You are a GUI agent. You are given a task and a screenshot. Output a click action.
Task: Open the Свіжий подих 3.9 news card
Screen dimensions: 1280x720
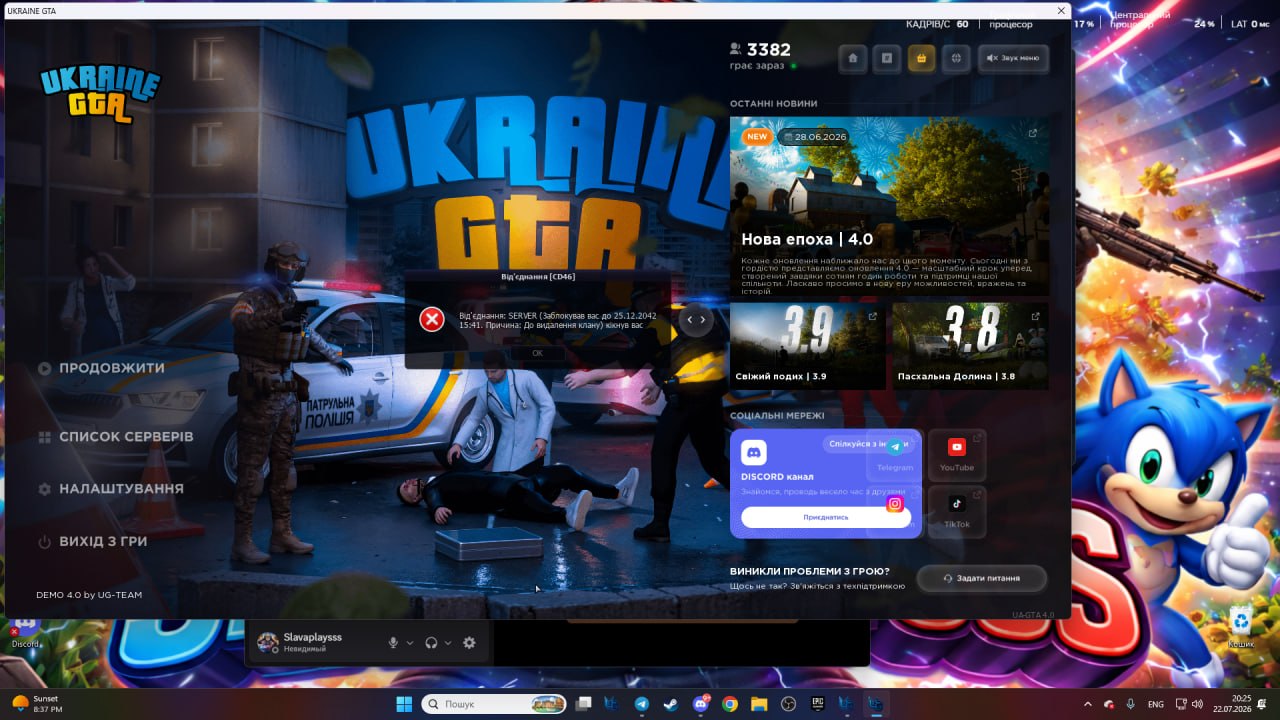point(808,346)
